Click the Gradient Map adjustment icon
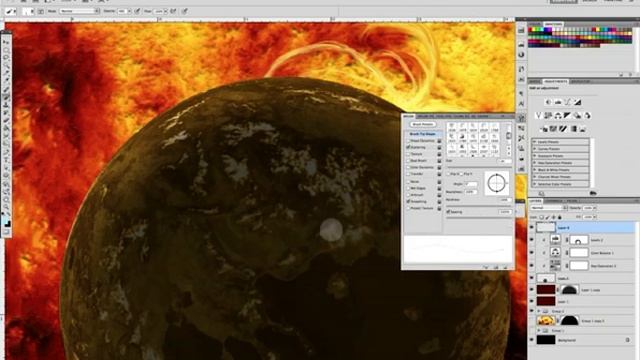The width and height of the screenshot is (640, 360). [573, 129]
